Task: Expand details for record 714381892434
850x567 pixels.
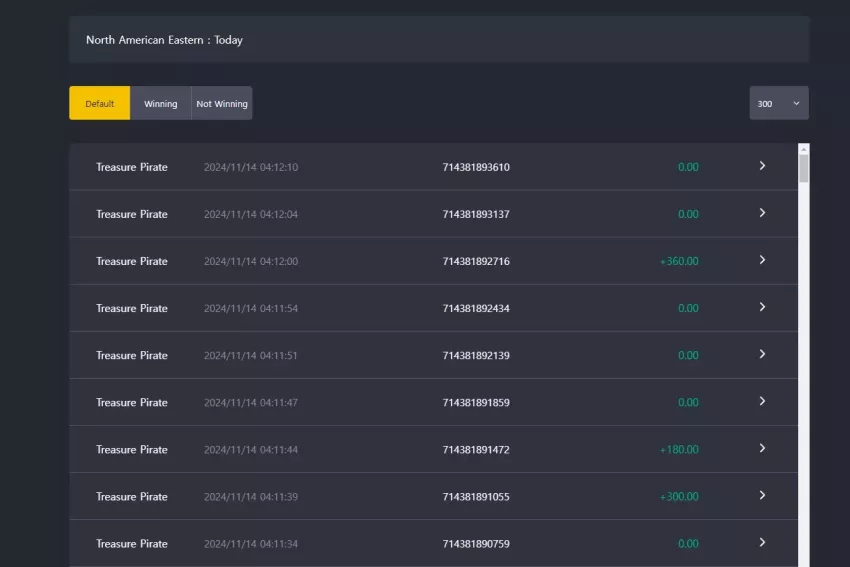Action: tap(762, 307)
